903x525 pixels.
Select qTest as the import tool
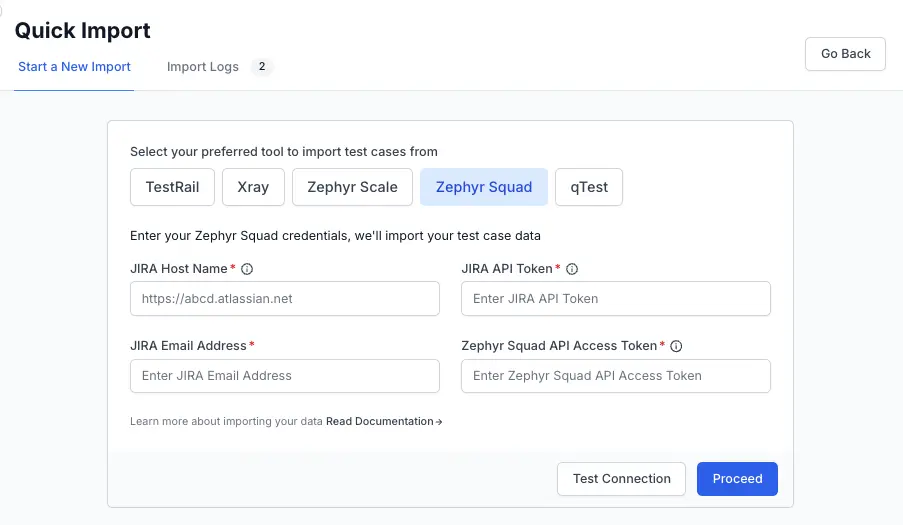coord(589,187)
